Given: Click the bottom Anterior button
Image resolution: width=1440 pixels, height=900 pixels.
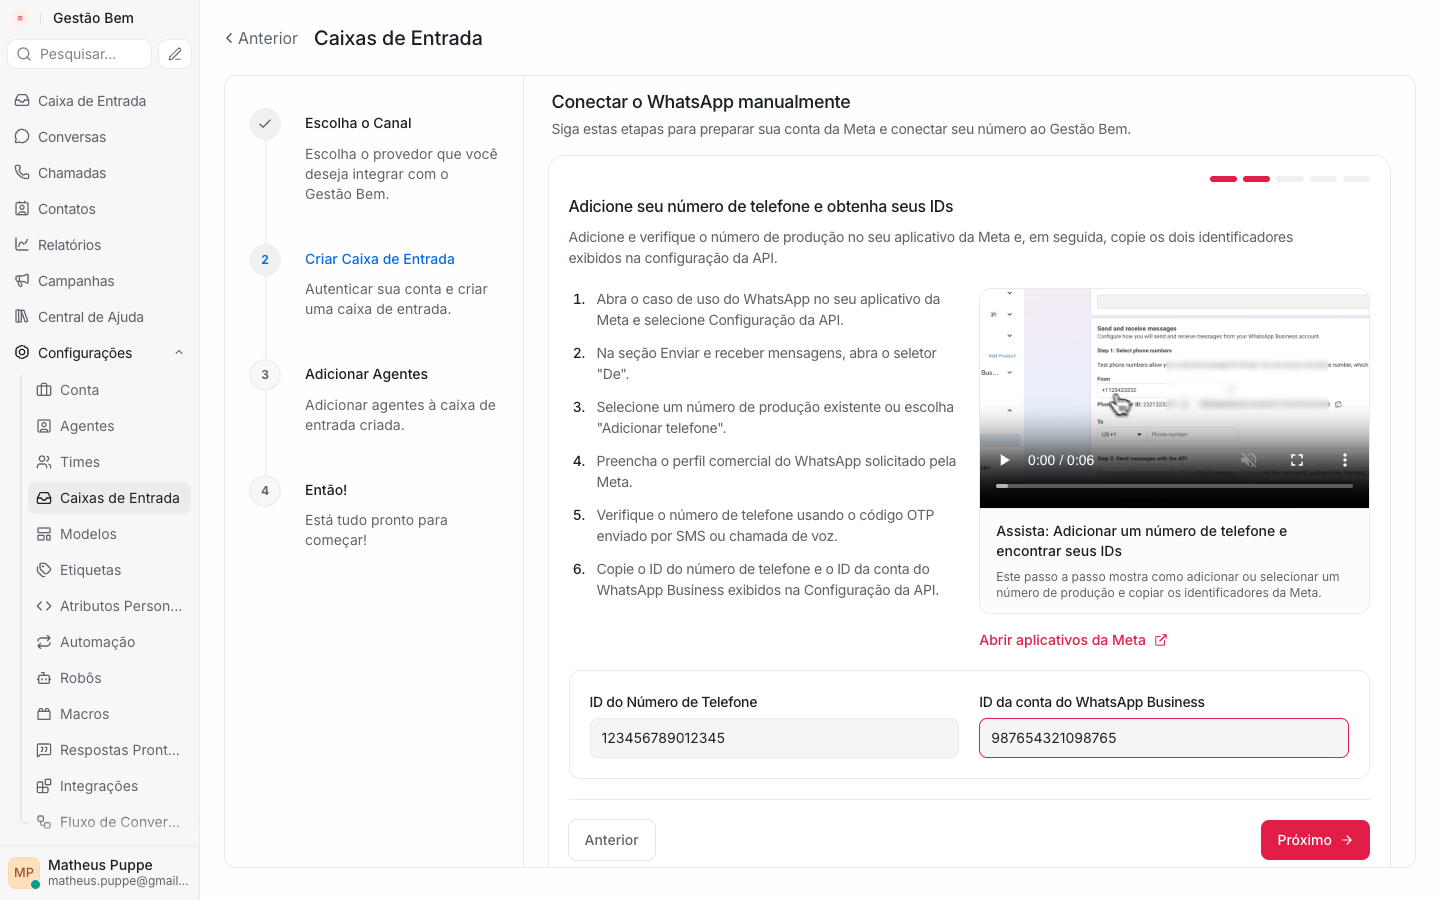Looking at the screenshot, I should (x=612, y=840).
